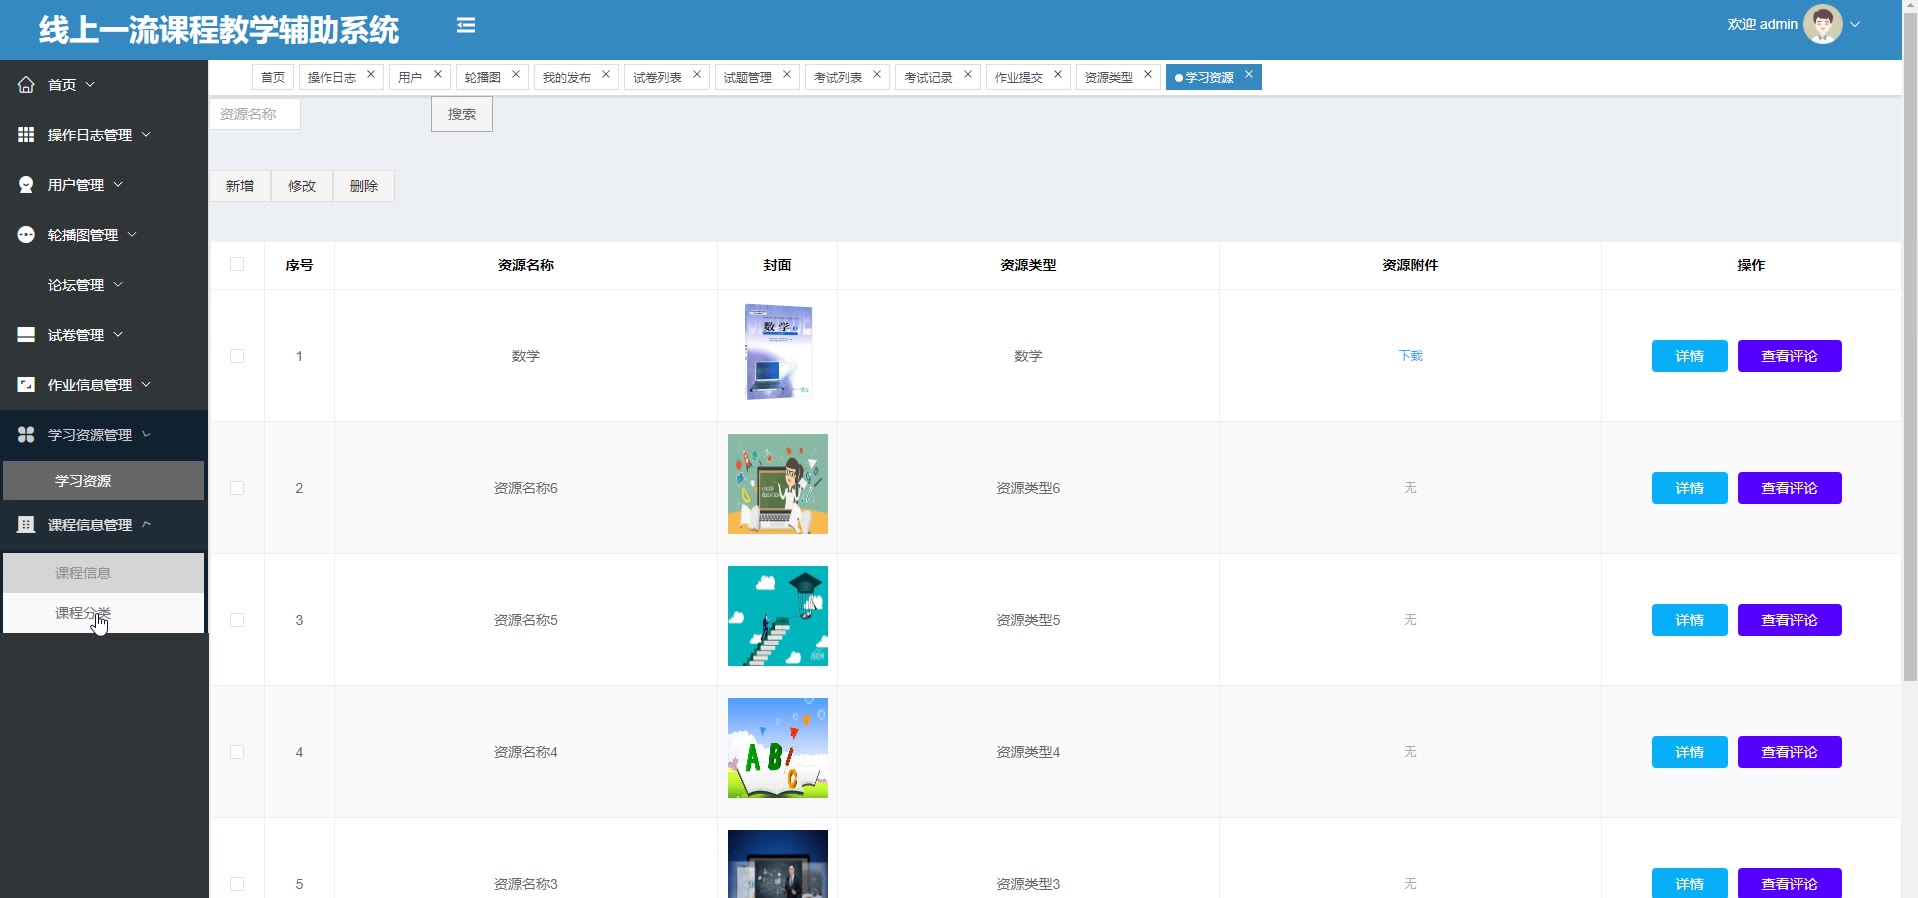Toggle sidebar with the hamburger menu icon
The height and width of the screenshot is (898, 1918).
466,26
